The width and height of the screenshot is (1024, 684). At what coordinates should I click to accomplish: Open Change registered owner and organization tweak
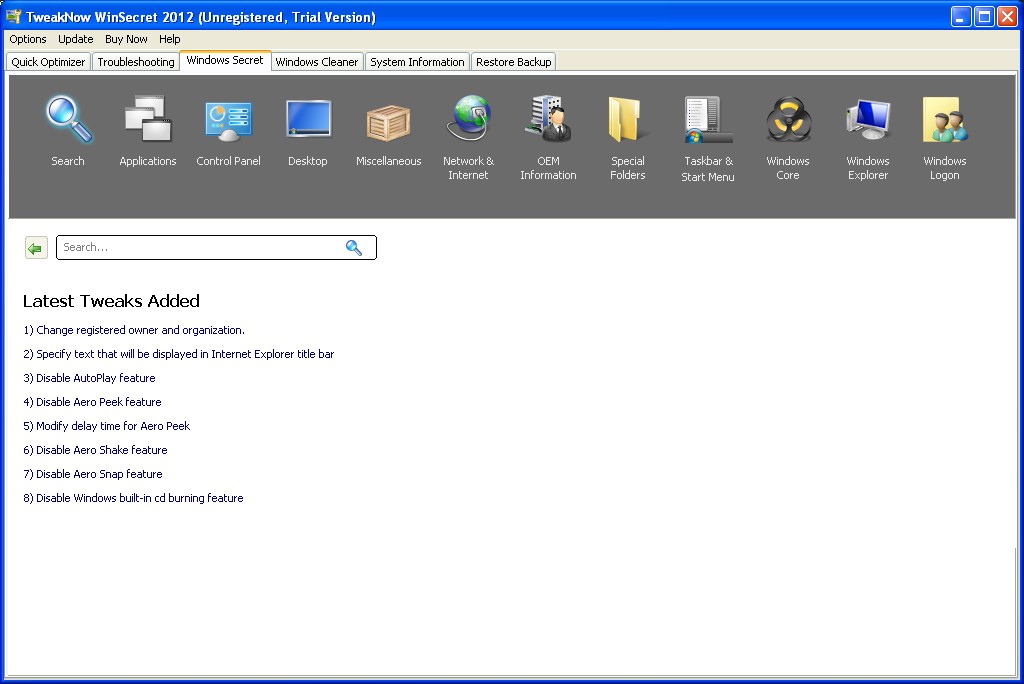click(x=134, y=330)
